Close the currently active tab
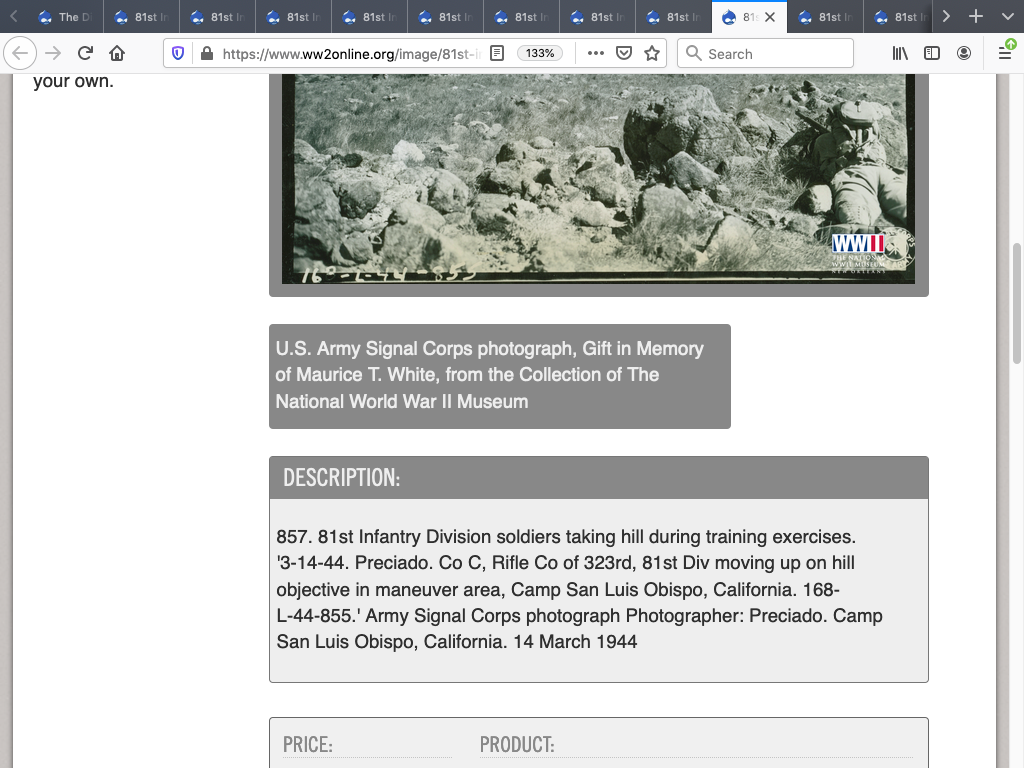The image size is (1024, 768). click(770, 17)
